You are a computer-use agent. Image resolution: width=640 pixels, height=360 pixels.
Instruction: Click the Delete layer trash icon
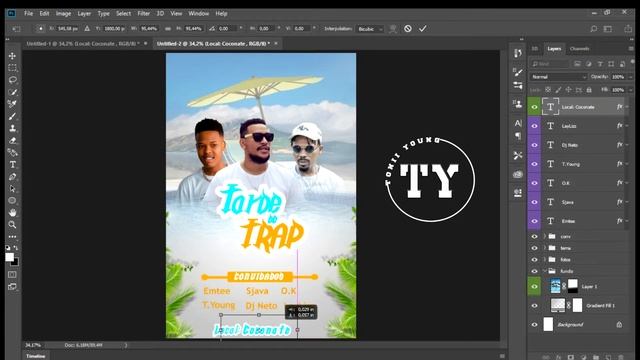point(621,357)
